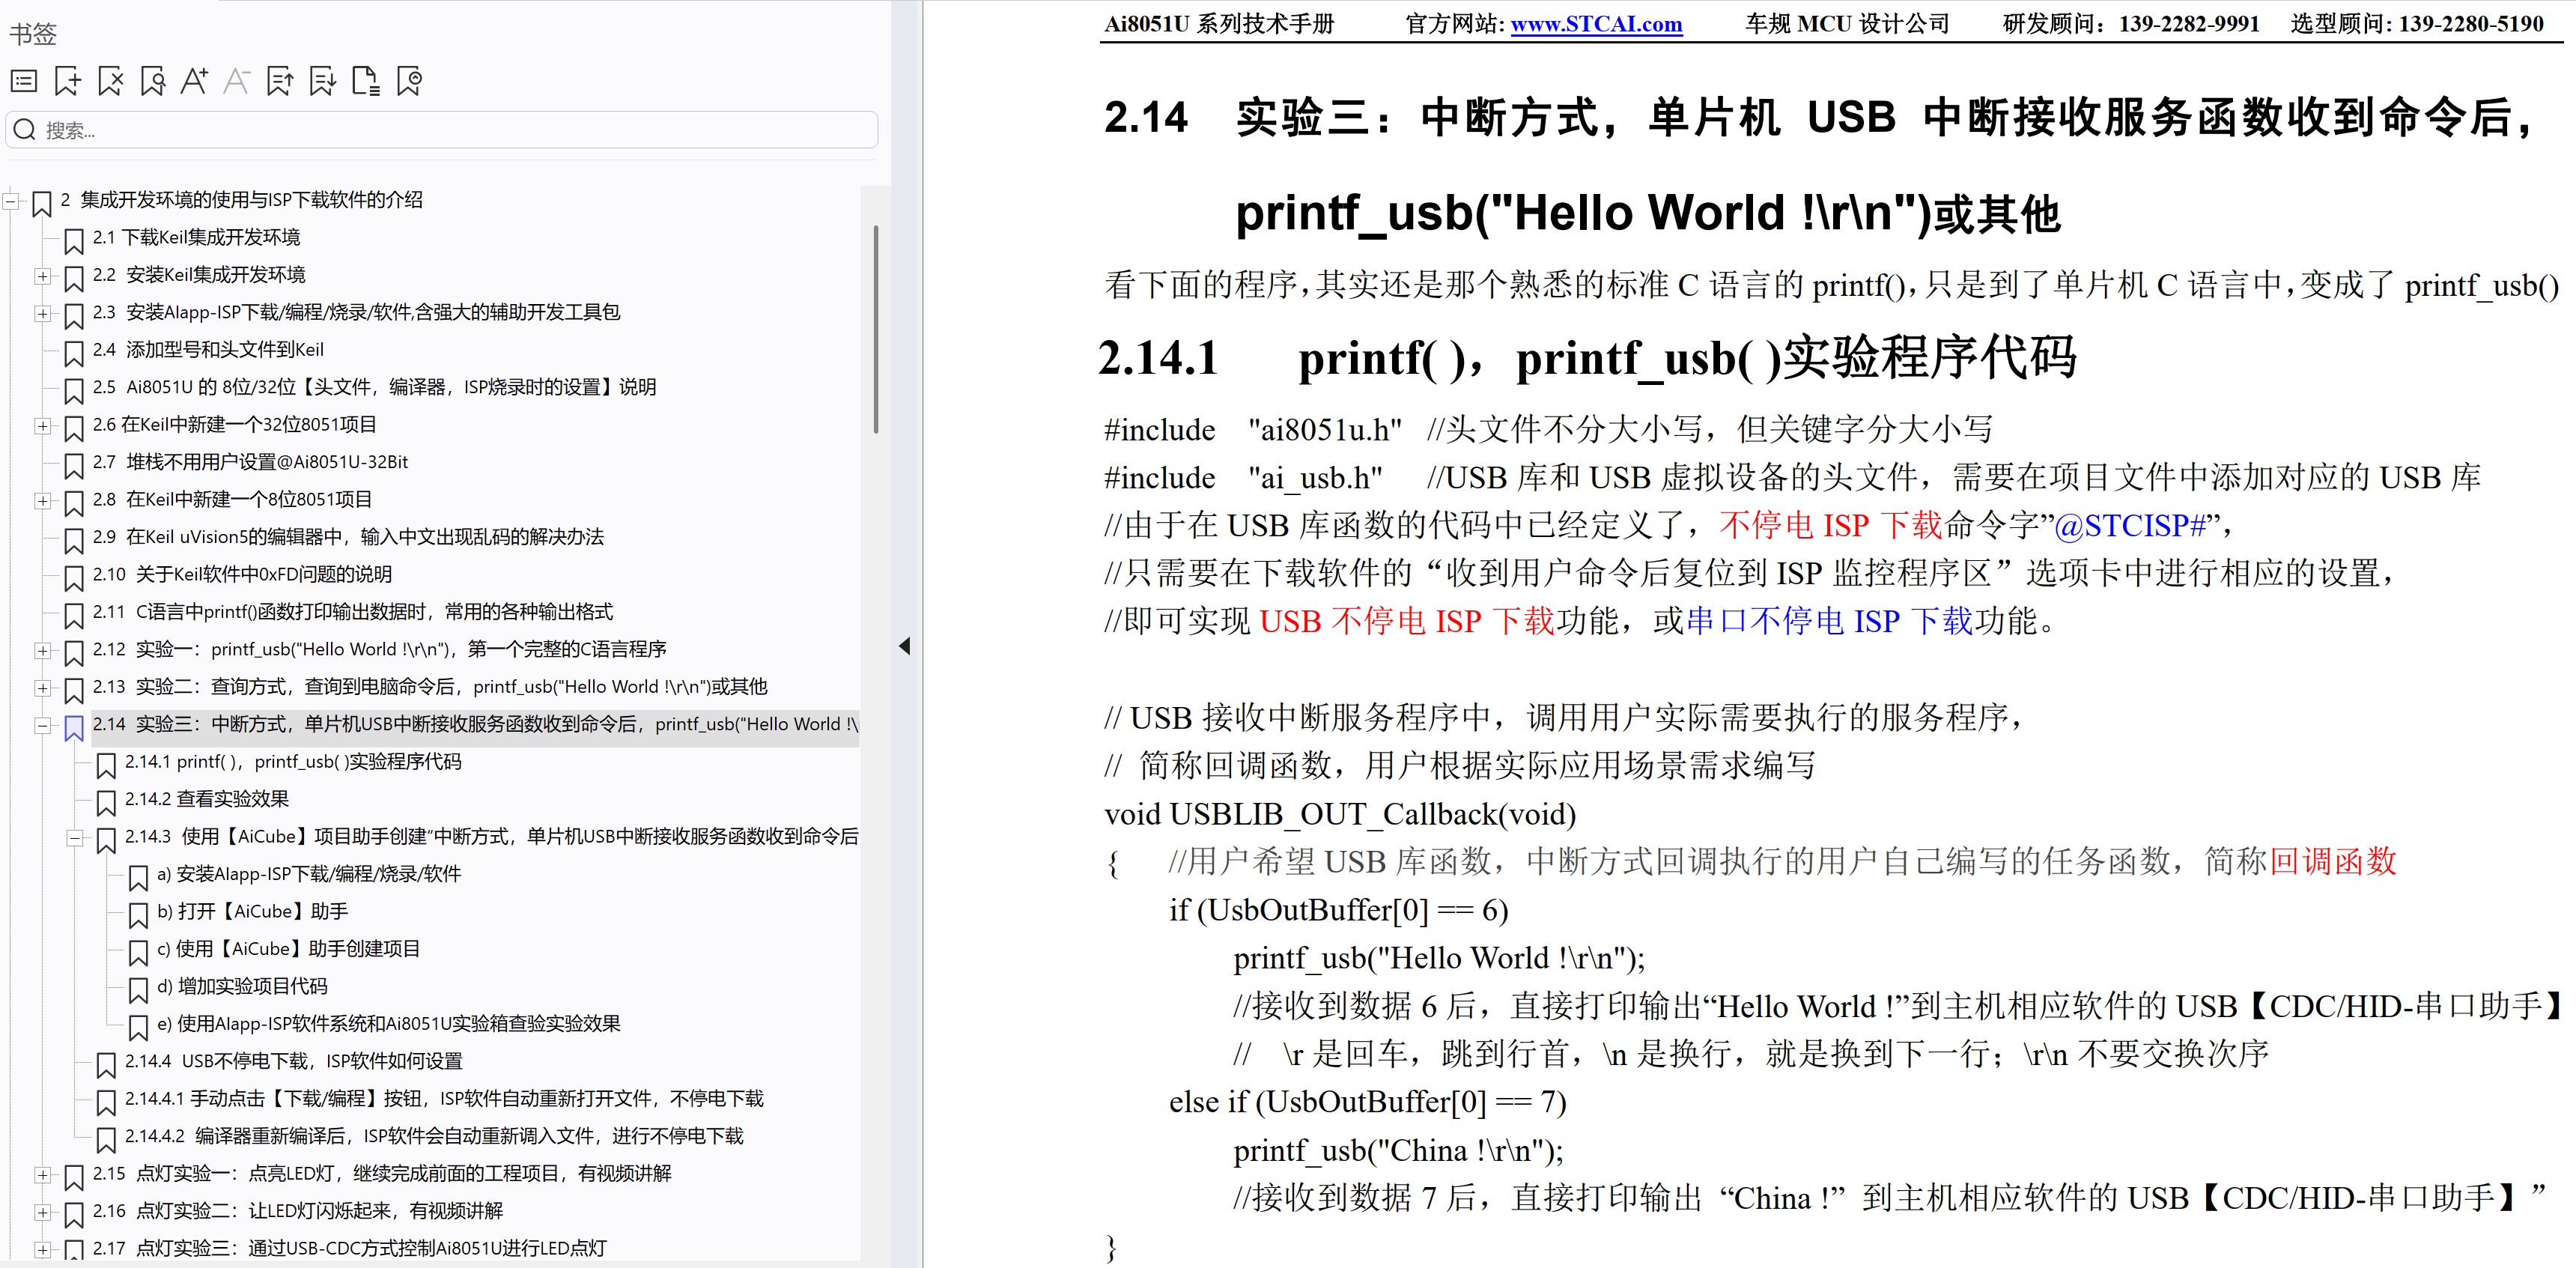Decrease bookmark font size with A- icon

click(x=237, y=81)
